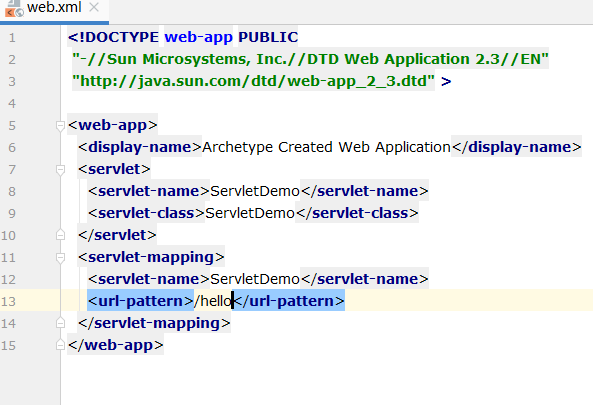Image resolution: width=593 pixels, height=405 pixels.
Task: Click line number 1 in the gutter
Action: pos(12,37)
